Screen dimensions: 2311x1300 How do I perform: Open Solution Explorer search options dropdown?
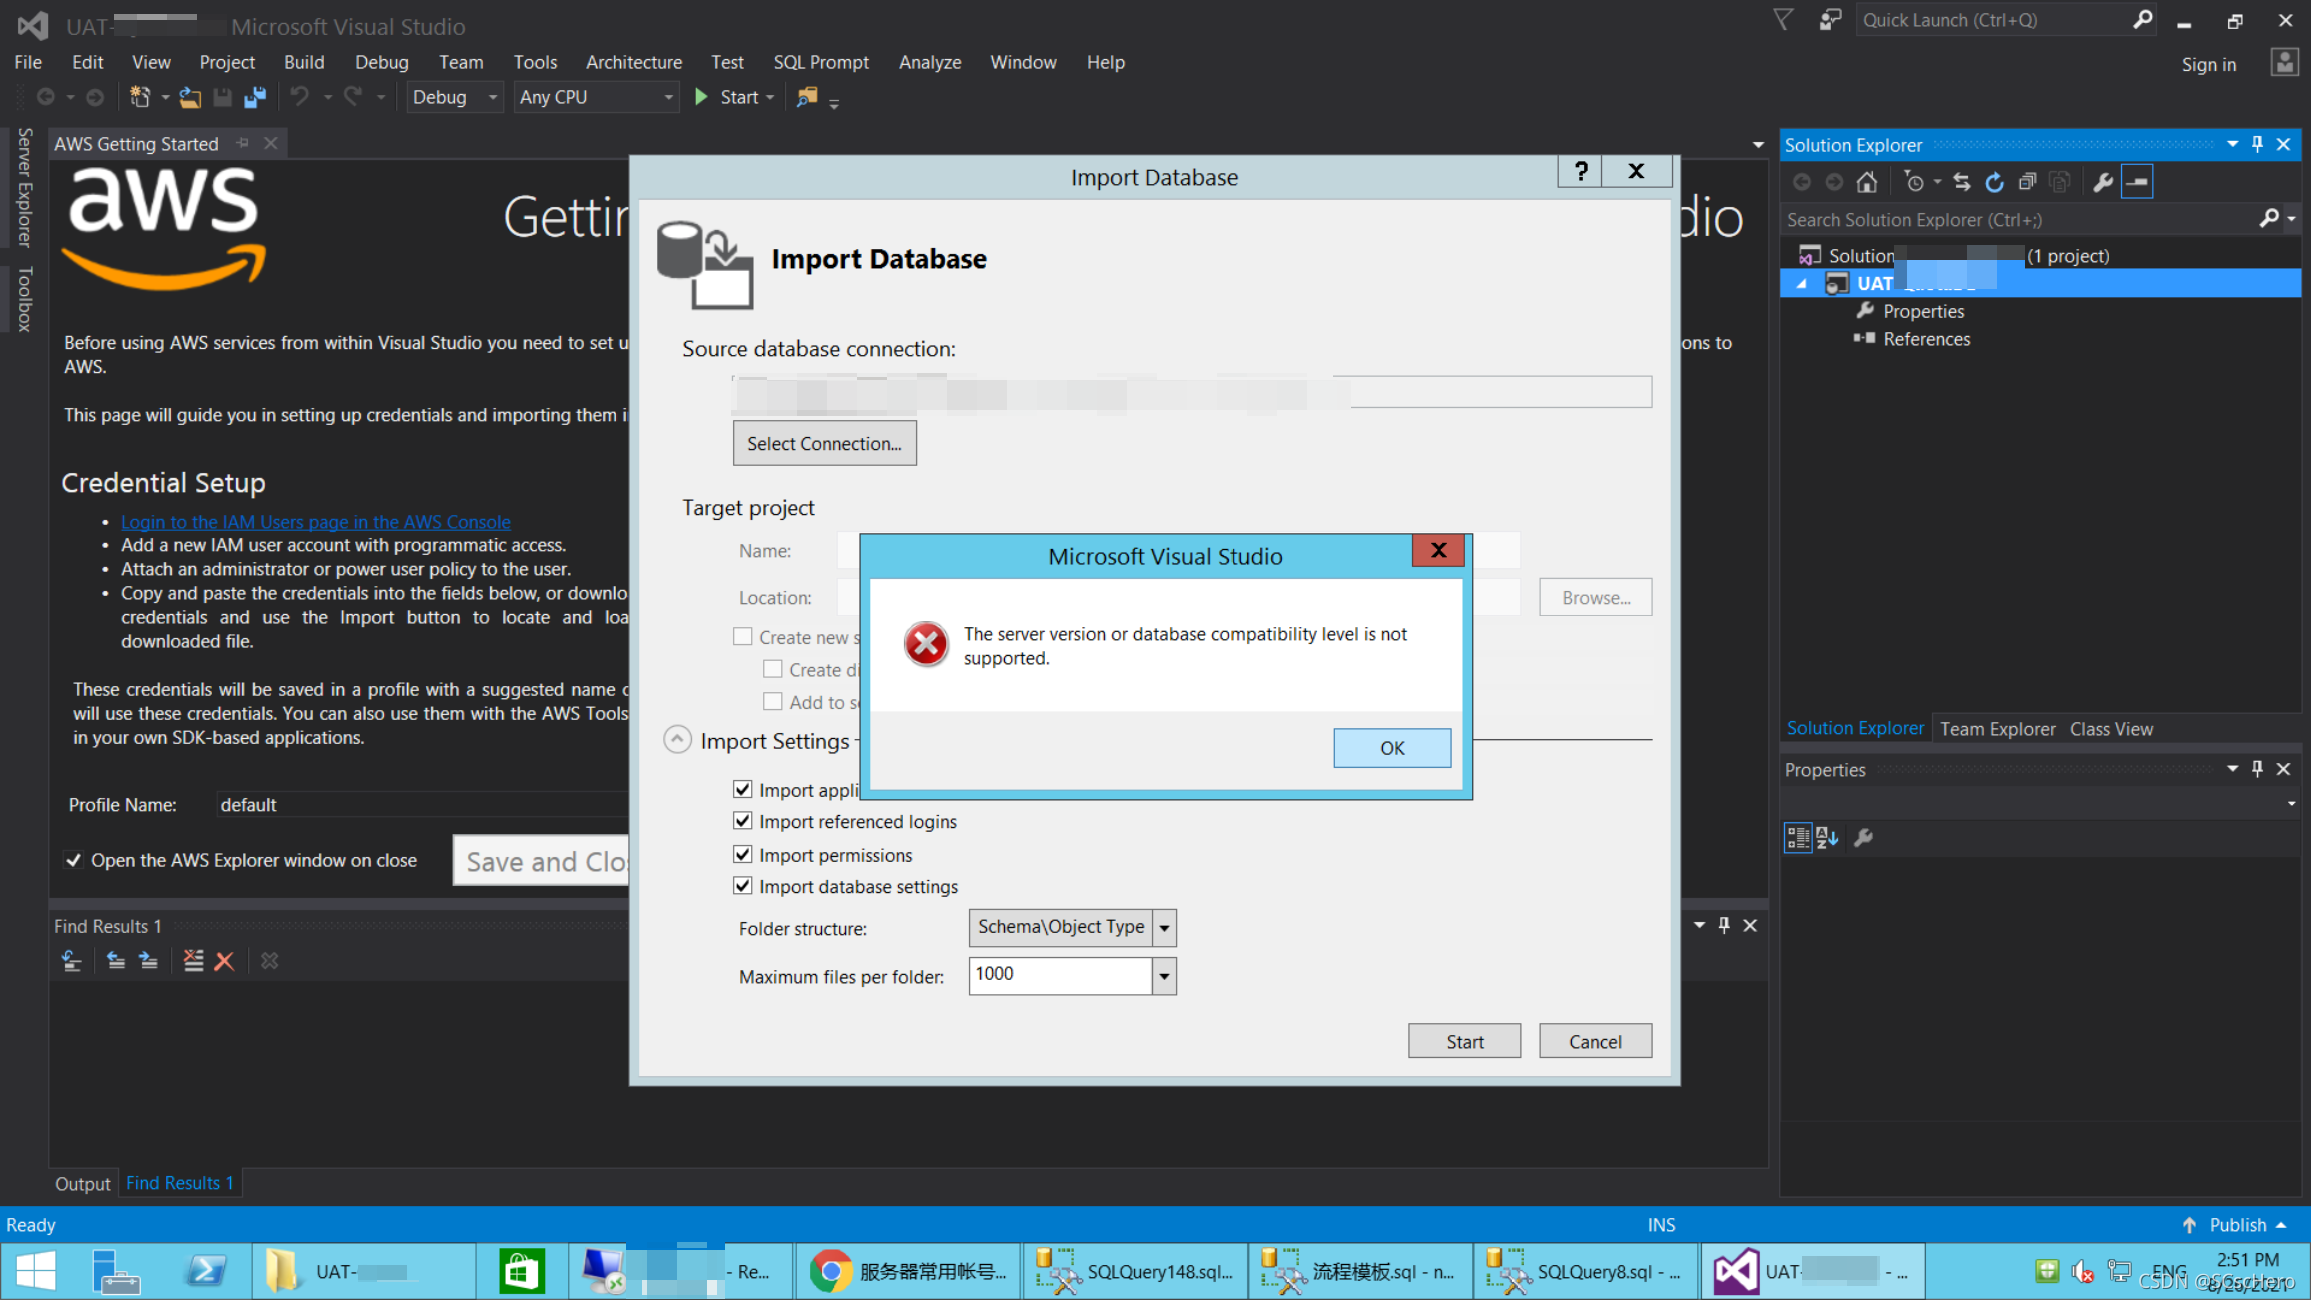pos(2291,219)
